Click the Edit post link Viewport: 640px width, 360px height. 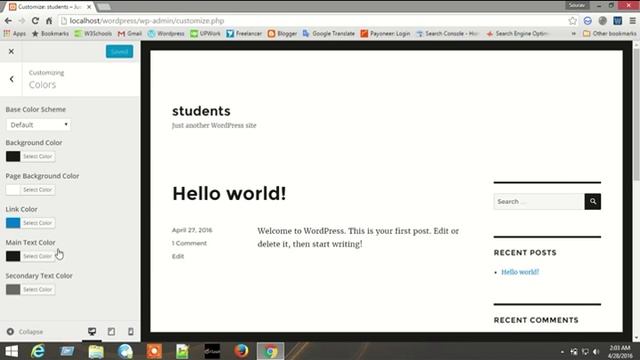178,256
